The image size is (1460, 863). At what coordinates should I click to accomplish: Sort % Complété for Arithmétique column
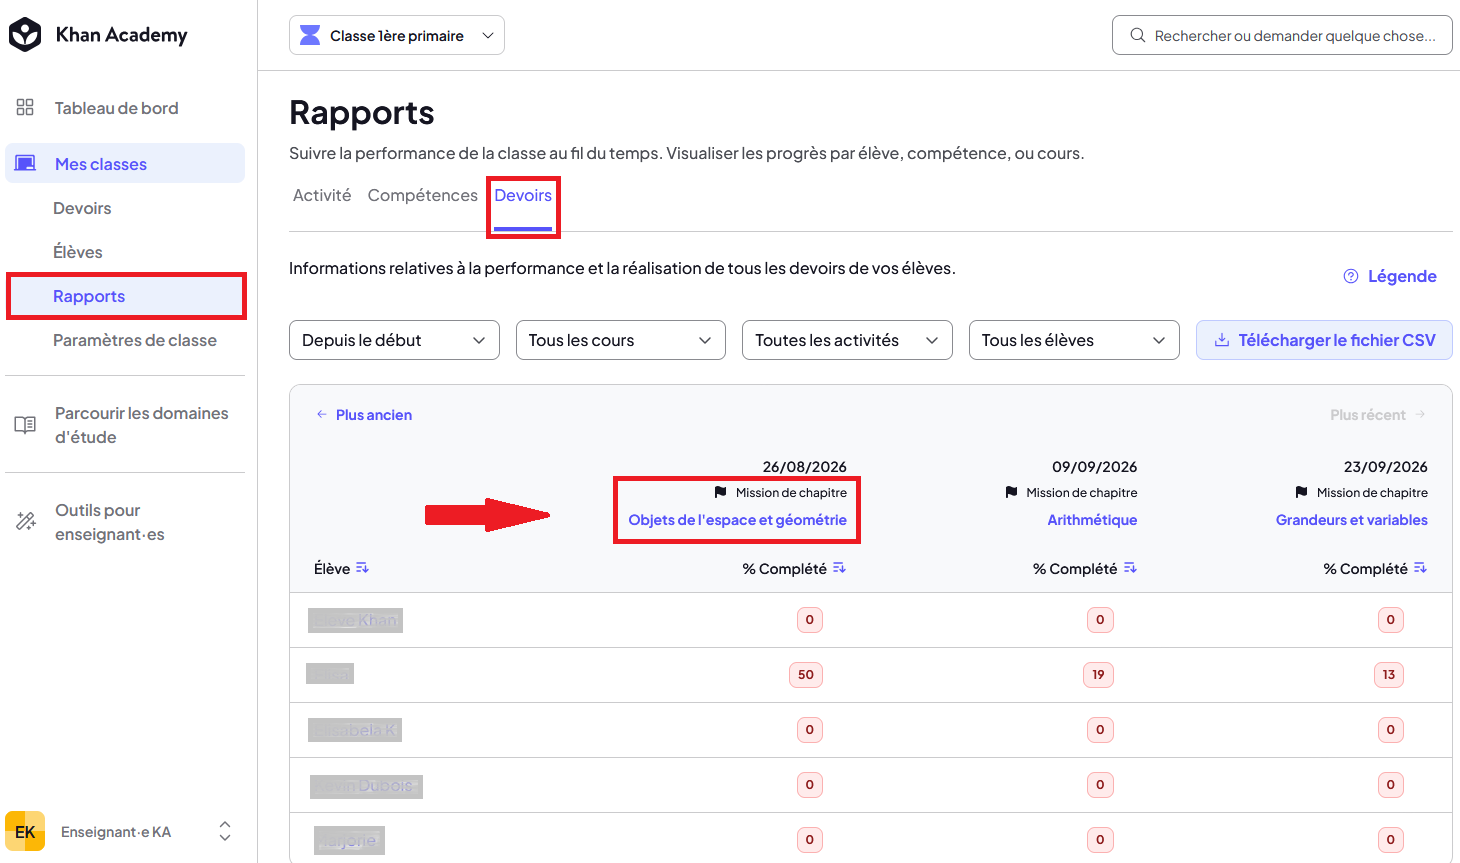[x=1130, y=568]
